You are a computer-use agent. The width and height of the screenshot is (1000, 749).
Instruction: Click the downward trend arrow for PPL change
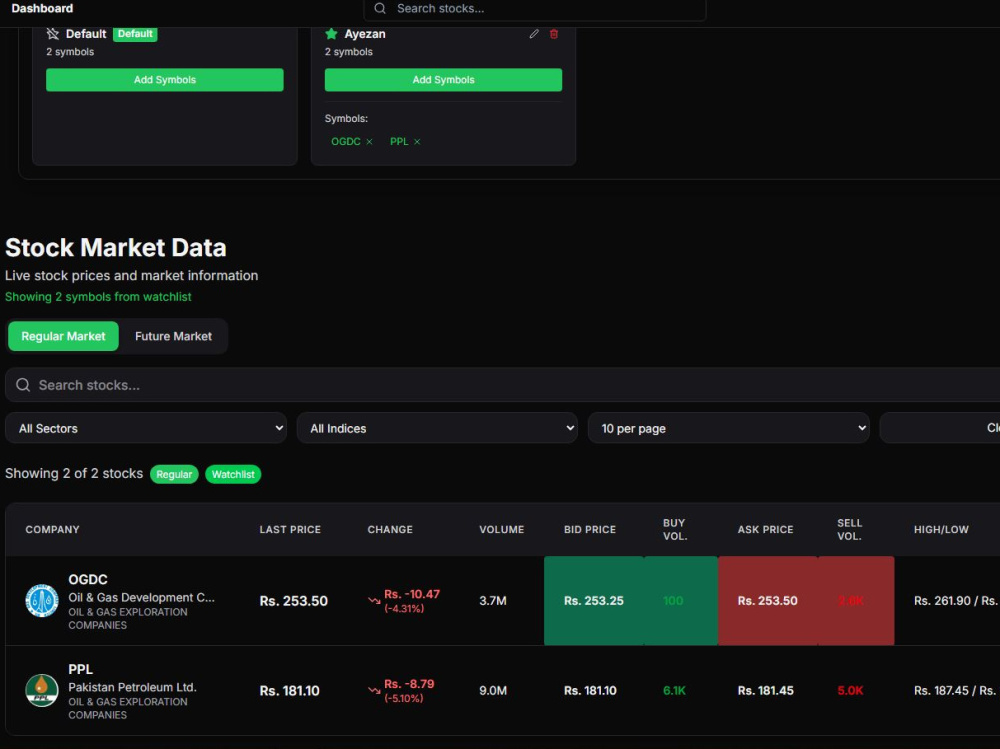[374, 690]
